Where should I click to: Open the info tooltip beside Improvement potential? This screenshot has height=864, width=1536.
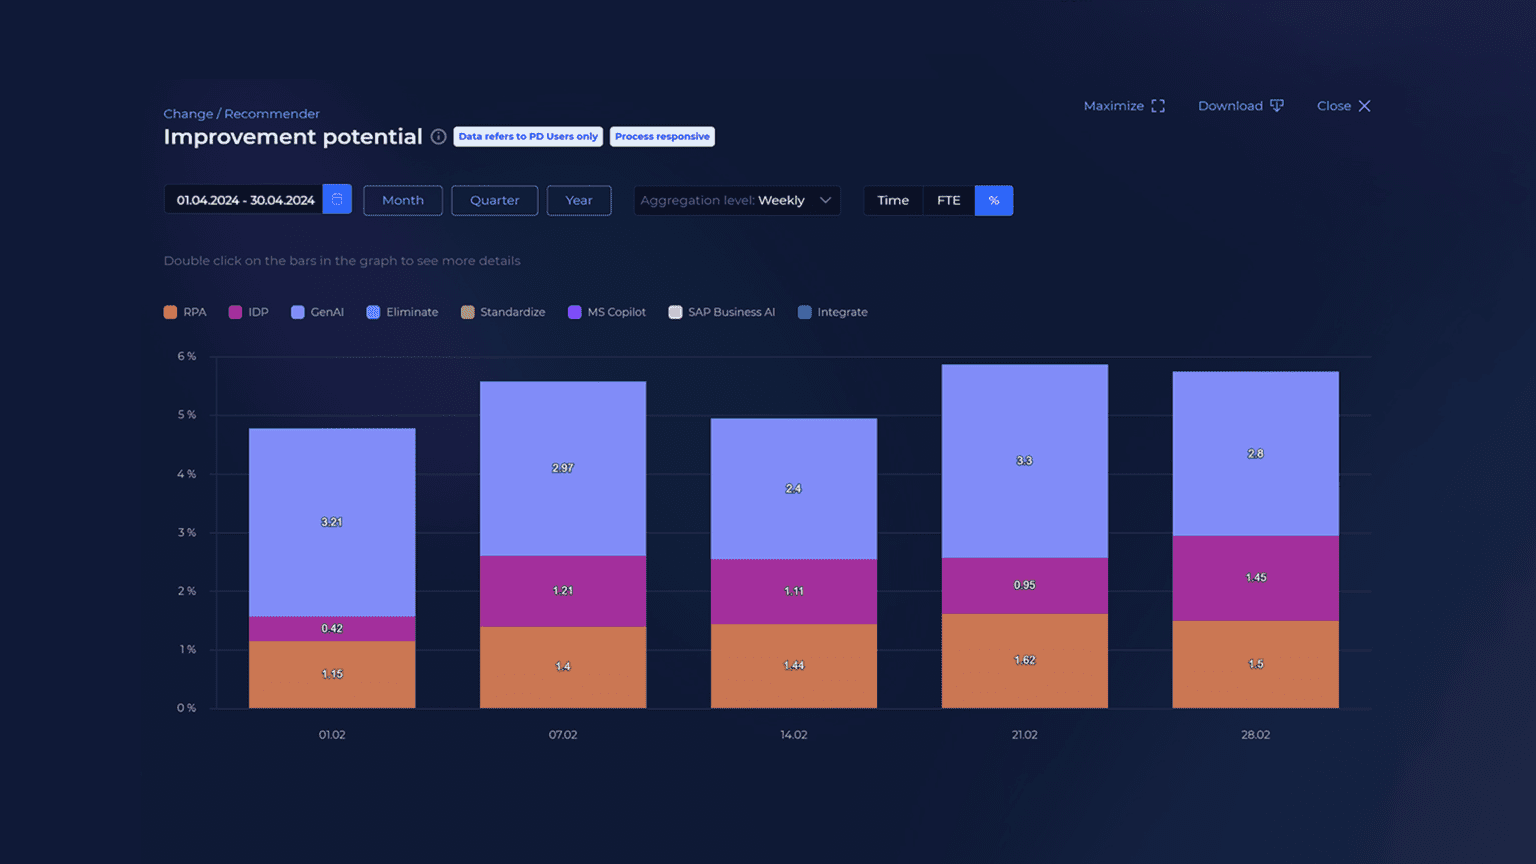pos(438,137)
